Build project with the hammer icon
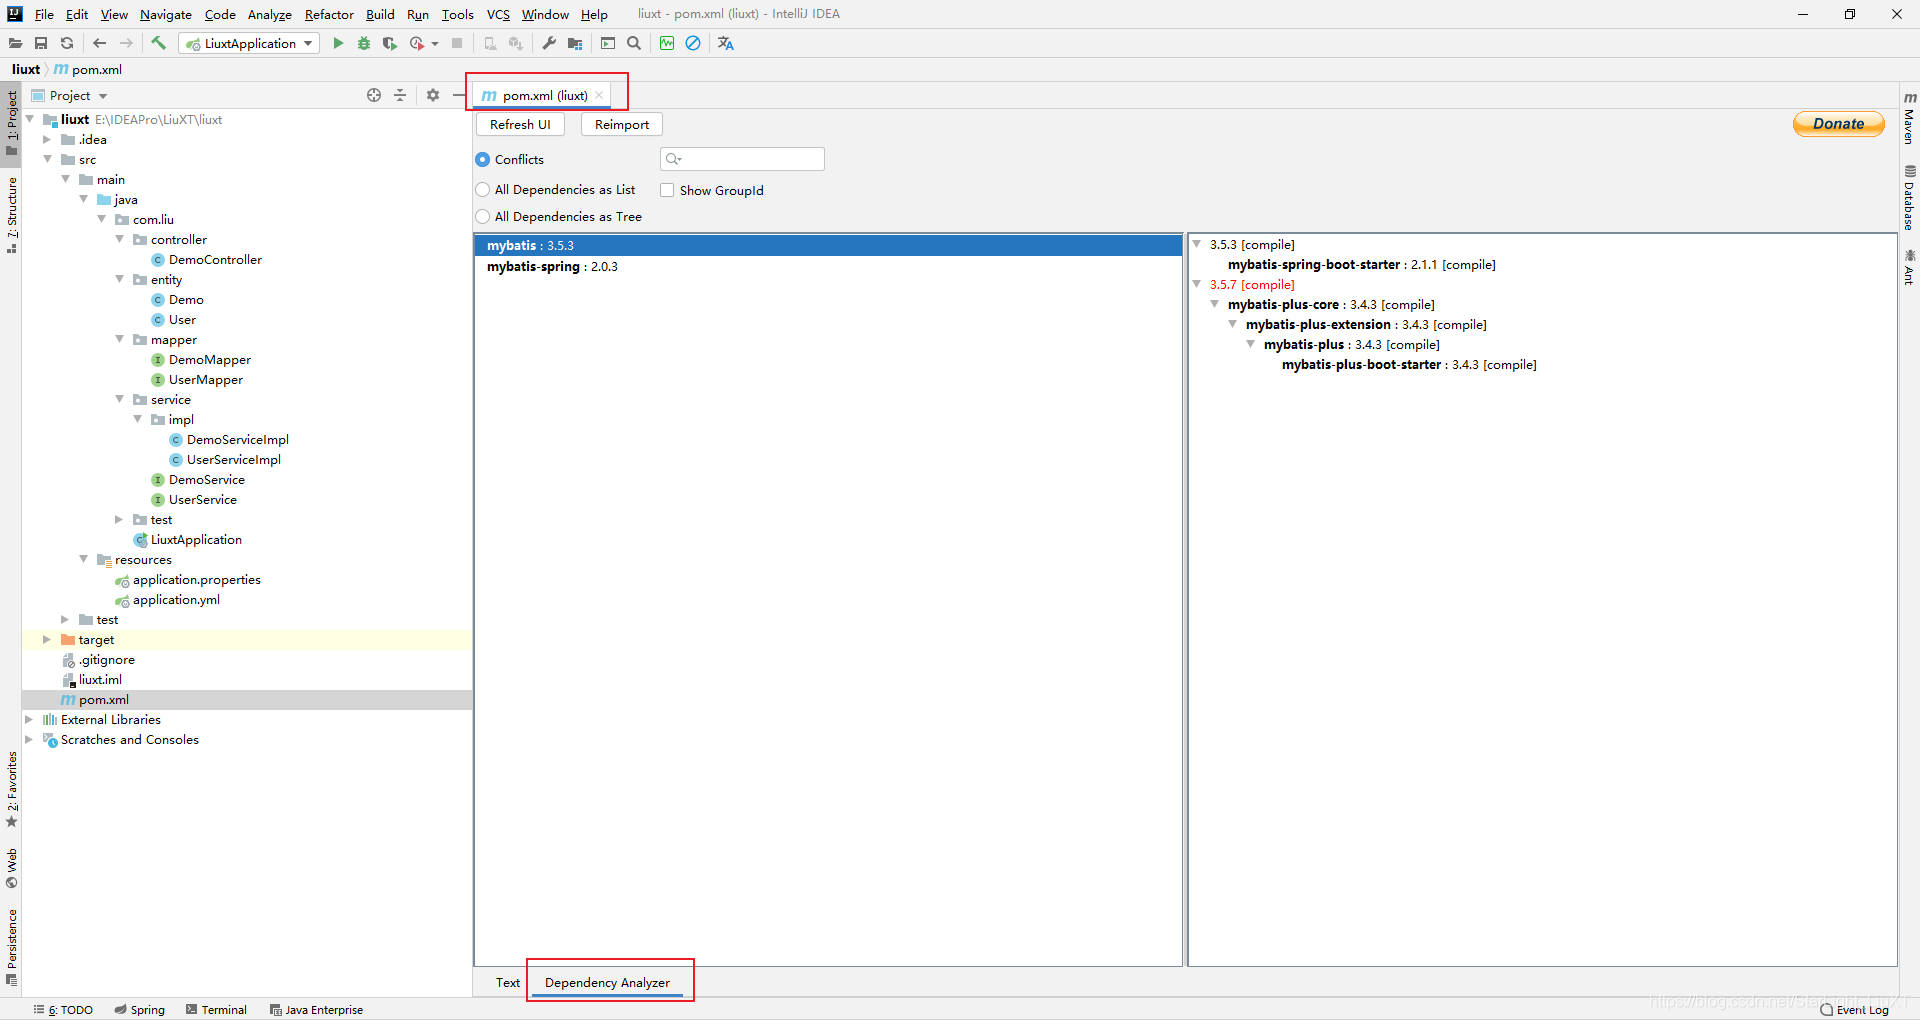Screen dimensions: 1920x1020 coord(158,43)
